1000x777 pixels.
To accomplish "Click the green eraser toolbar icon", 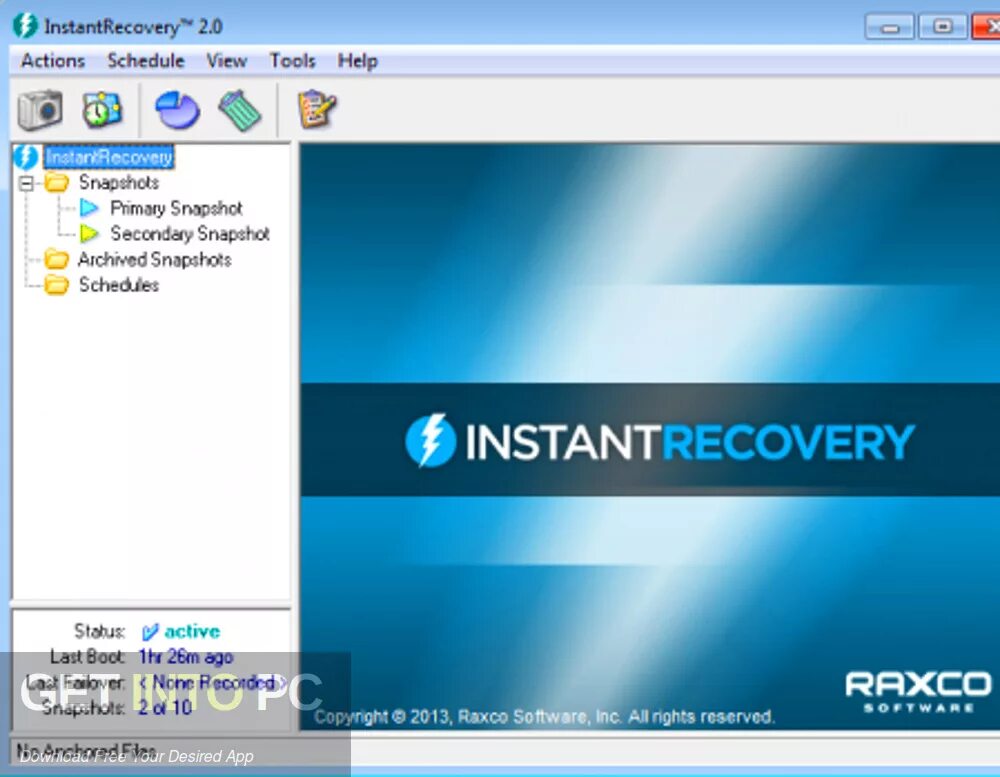I will click(240, 110).
